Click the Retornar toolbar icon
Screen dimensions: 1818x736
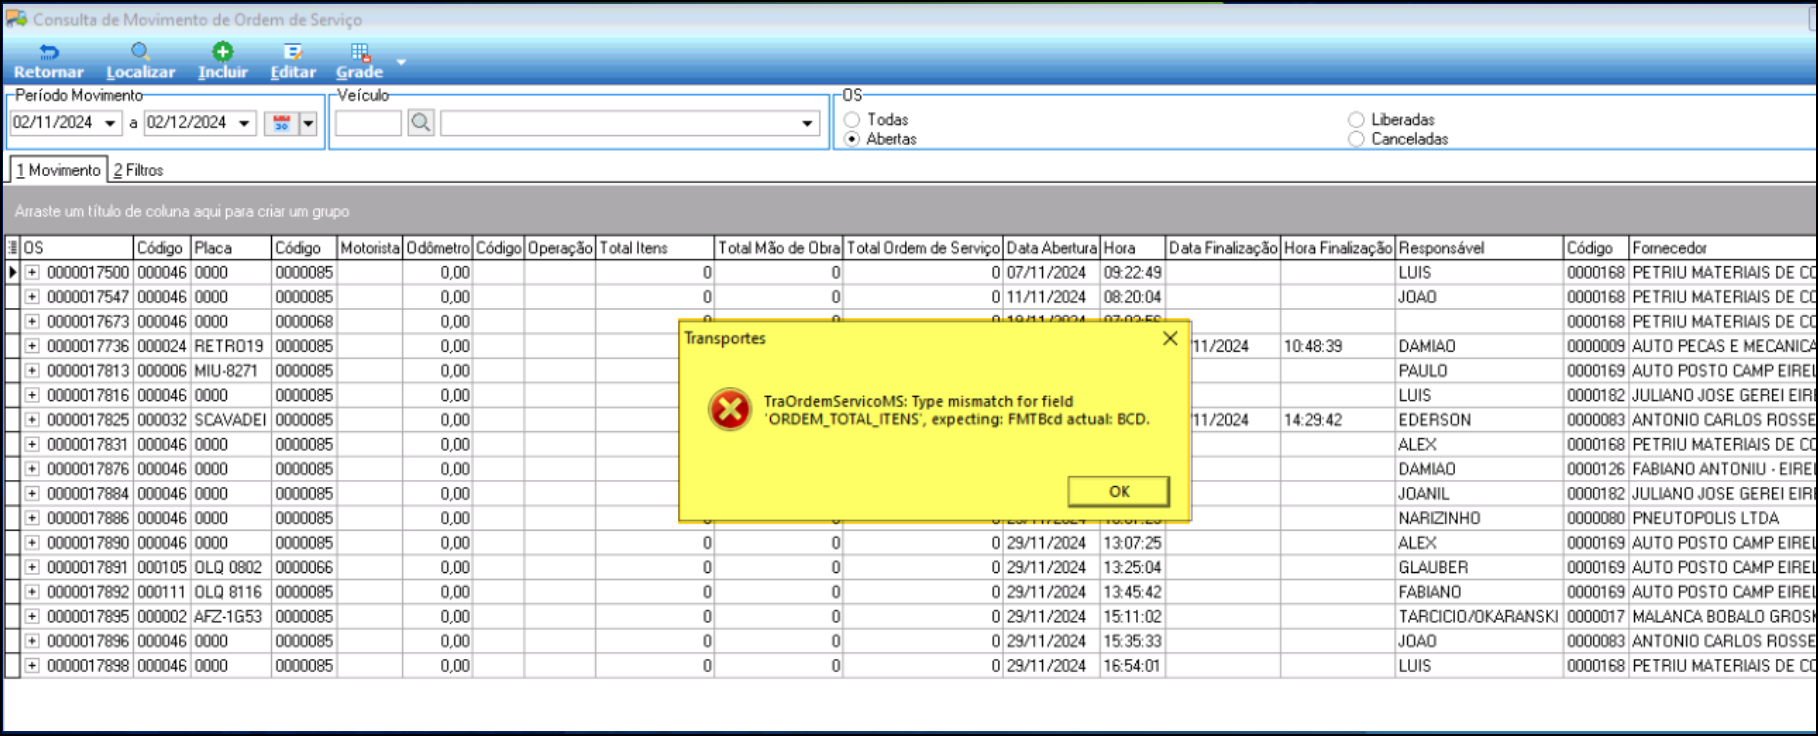click(x=49, y=52)
